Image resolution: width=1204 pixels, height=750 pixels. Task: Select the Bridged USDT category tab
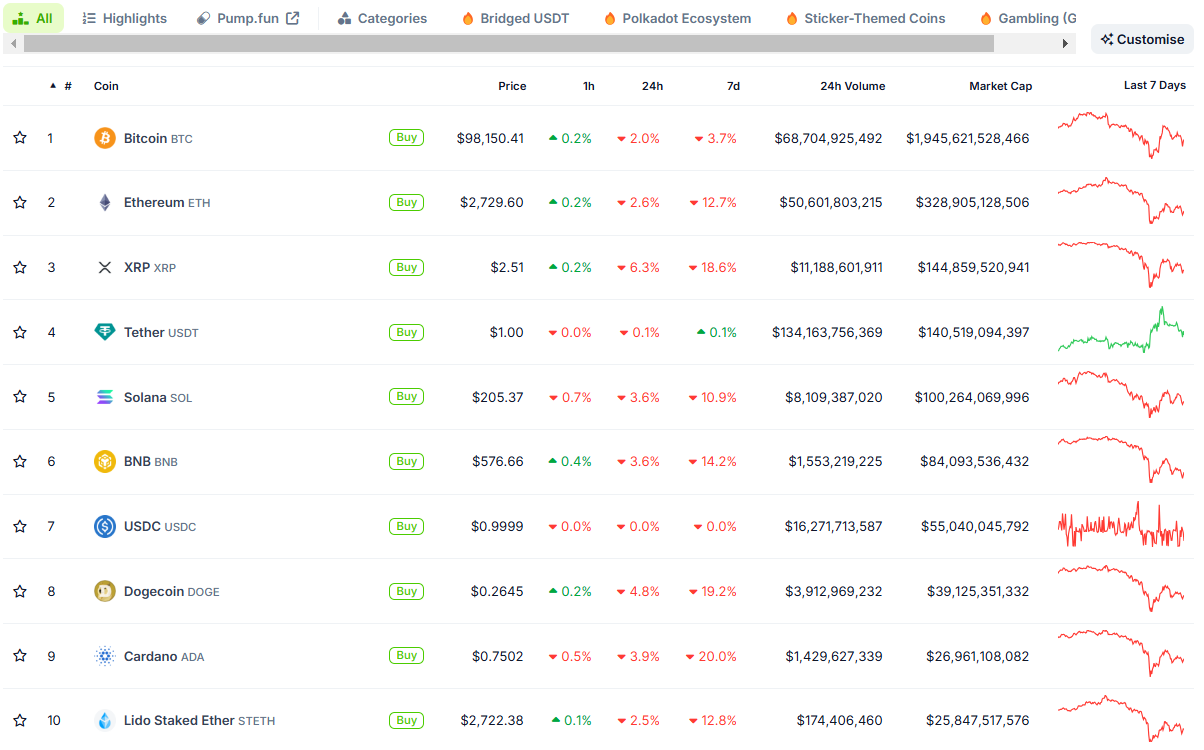coord(517,18)
